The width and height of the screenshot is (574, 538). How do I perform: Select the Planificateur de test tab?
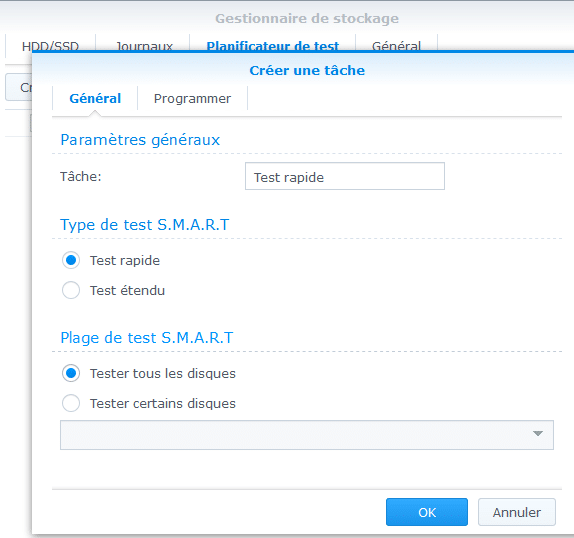(273, 45)
